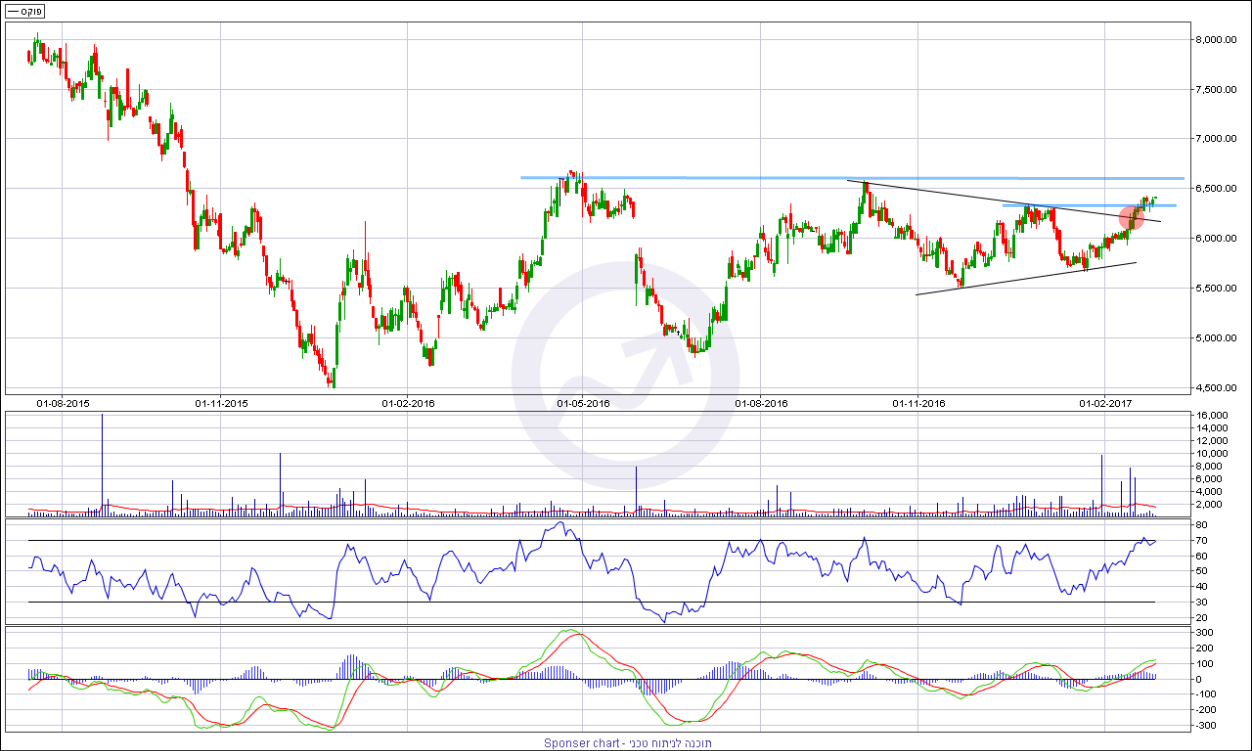
Task: Click the pink breakout circle marker
Action: [1131, 217]
